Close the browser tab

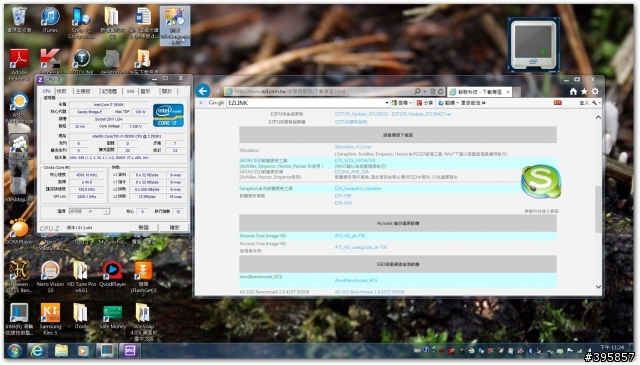tap(508, 92)
